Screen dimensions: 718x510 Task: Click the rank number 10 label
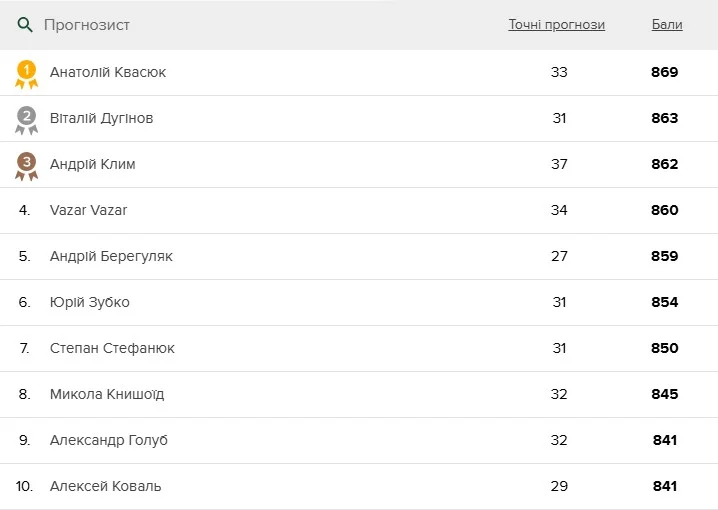click(25, 487)
